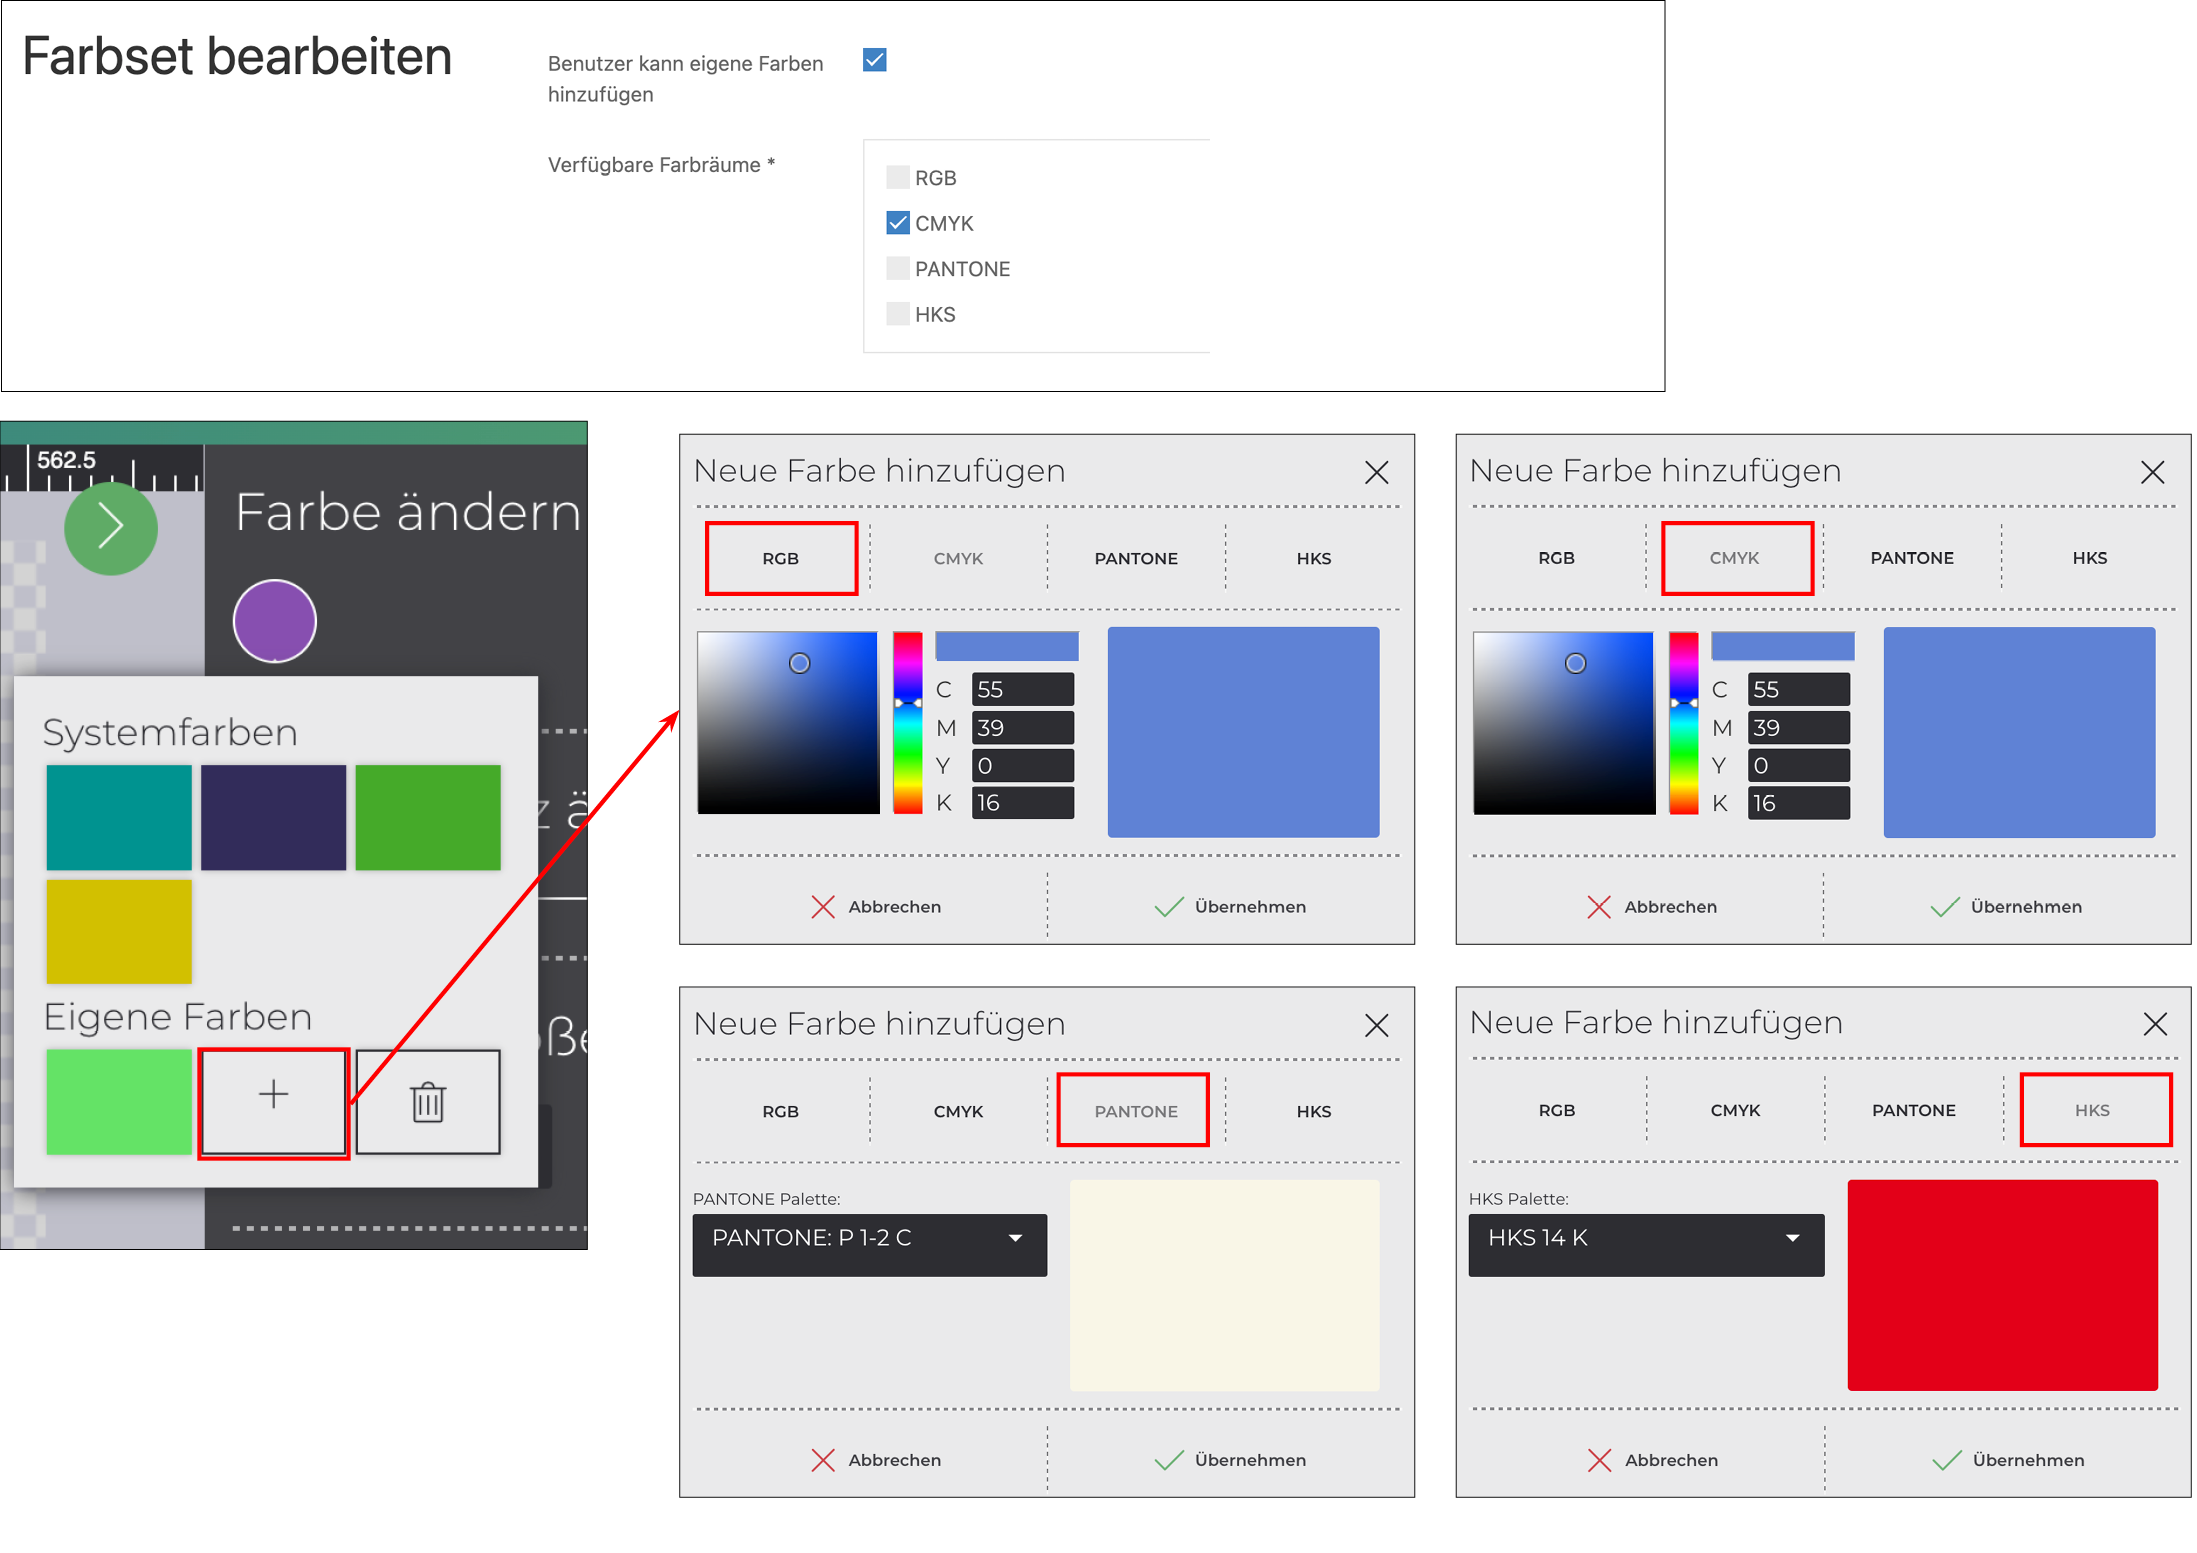Close the PANTONE Neue Farbe dialog
The height and width of the screenshot is (1553, 2197).
(x=1377, y=1024)
